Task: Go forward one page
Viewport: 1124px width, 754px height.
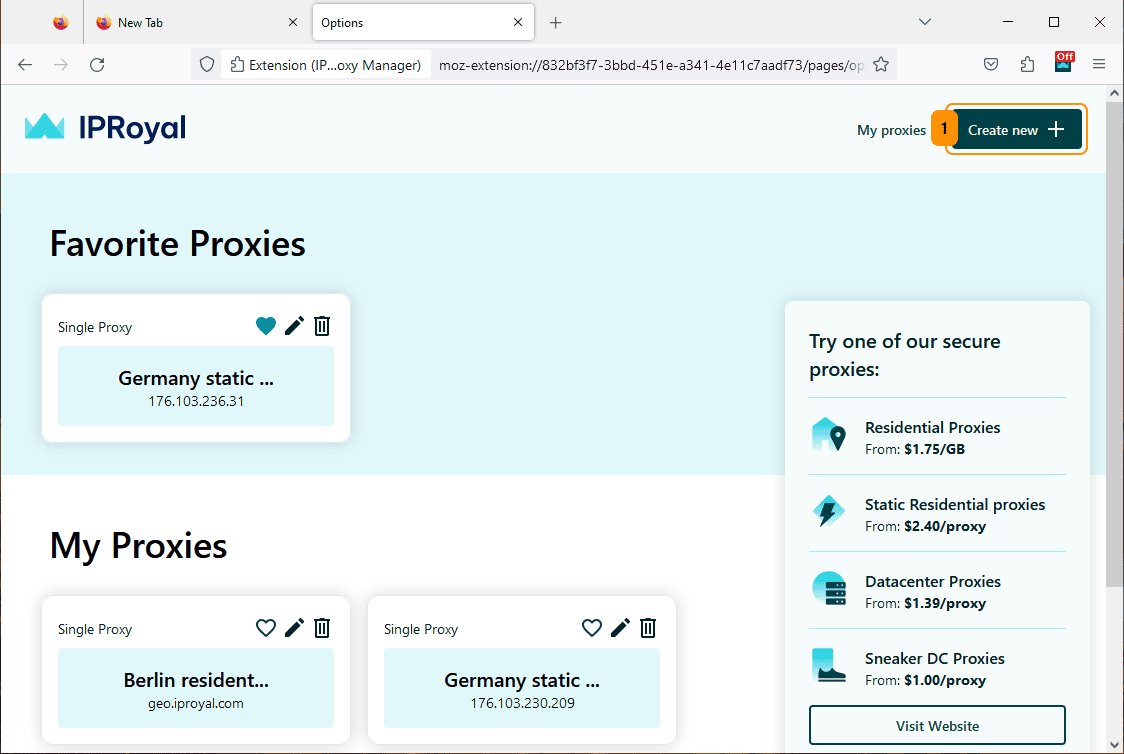Action: tap(61, 65)
